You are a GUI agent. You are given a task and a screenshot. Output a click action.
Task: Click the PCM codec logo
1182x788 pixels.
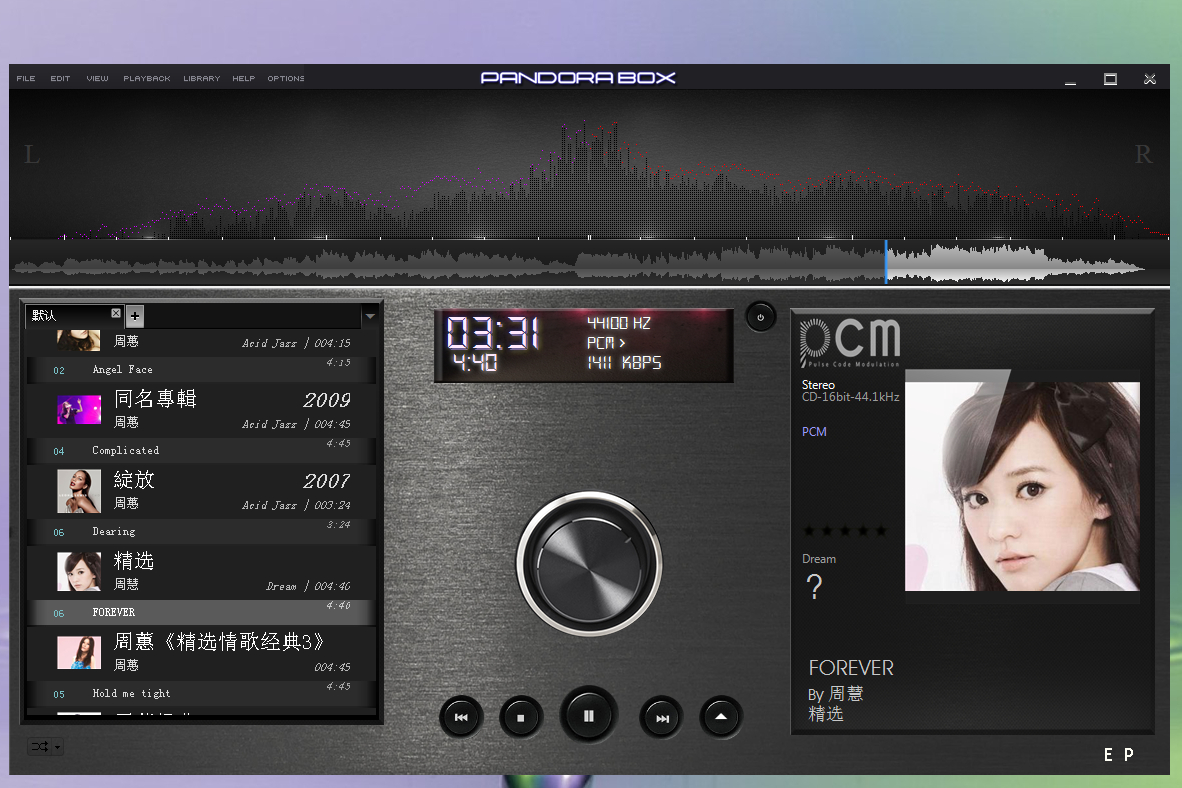[x=850, y=342]
